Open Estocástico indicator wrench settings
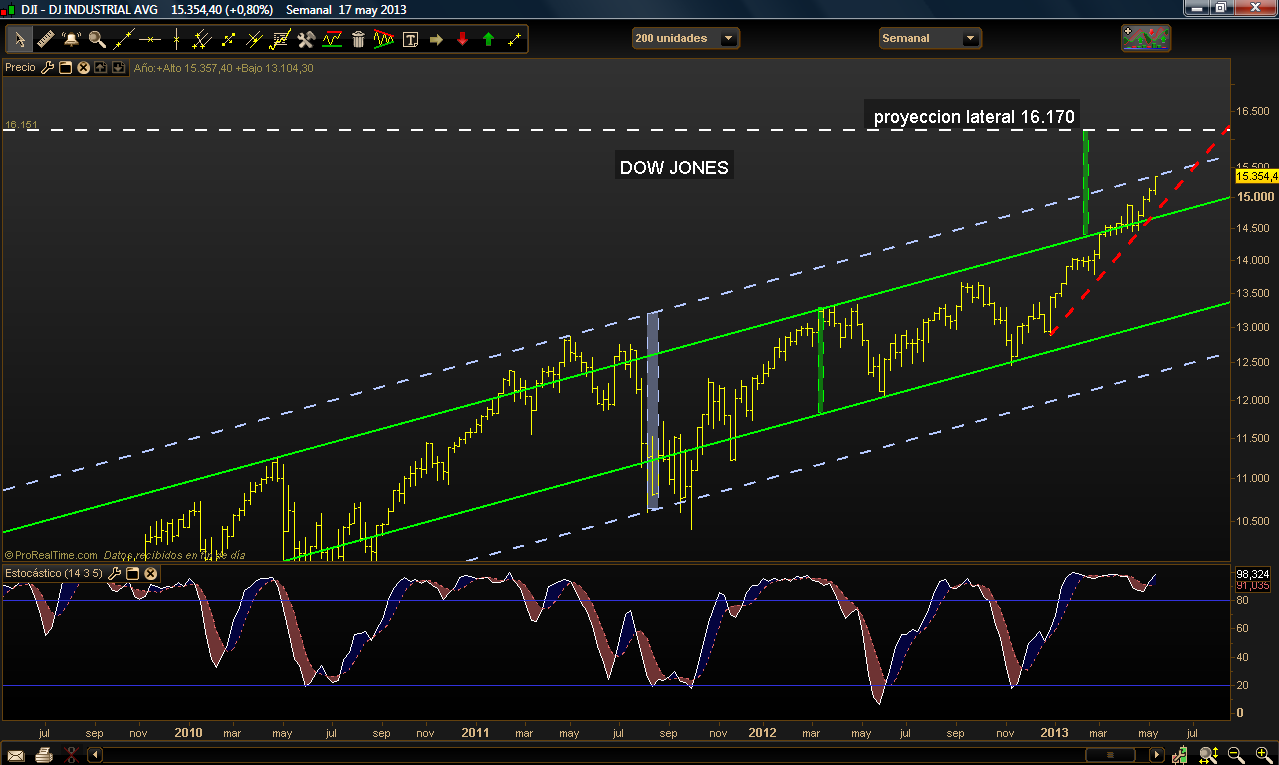 (114, 573)
